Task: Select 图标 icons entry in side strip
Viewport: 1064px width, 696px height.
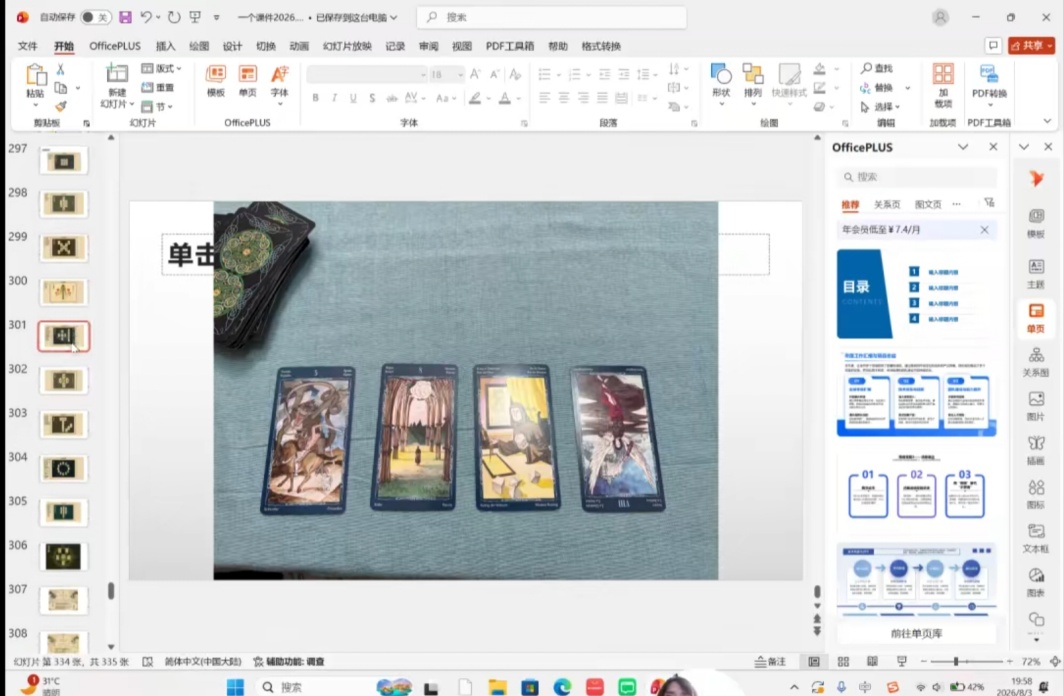Action: click(1036, 495)
